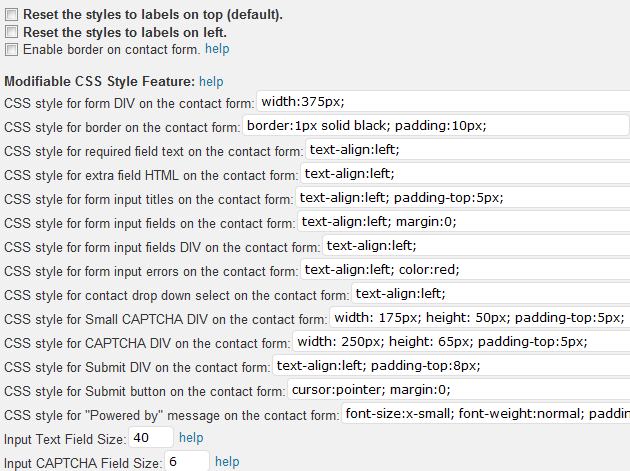Edit the Submit button CSS style field
630x471 pixels.
[x=459, y=390]
